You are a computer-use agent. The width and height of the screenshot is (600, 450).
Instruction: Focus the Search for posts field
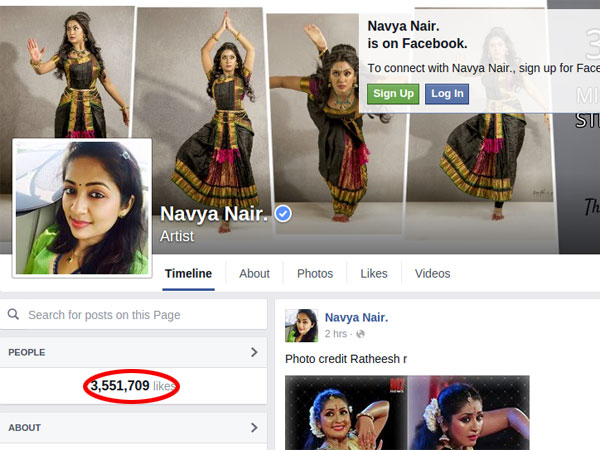133,315
